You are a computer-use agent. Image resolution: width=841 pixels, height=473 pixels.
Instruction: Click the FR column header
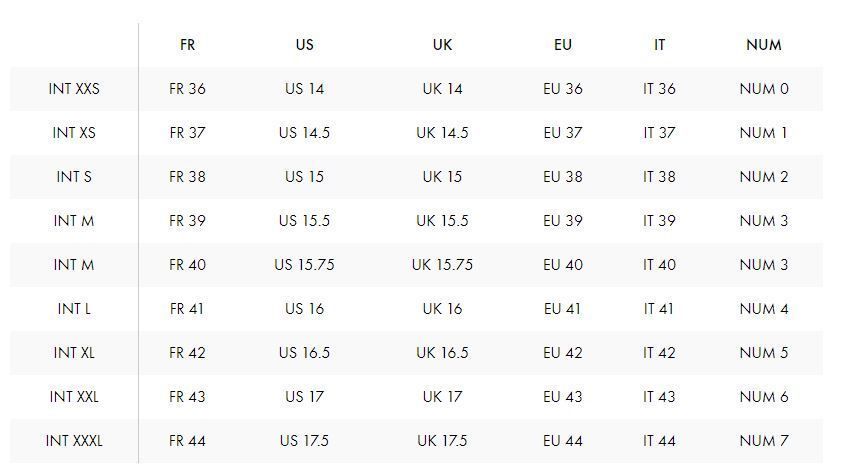click(x=187, y=45)
